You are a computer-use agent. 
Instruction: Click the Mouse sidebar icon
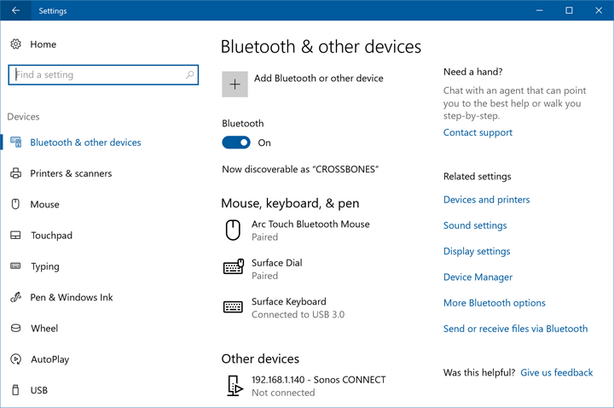(x=16, y=204)
